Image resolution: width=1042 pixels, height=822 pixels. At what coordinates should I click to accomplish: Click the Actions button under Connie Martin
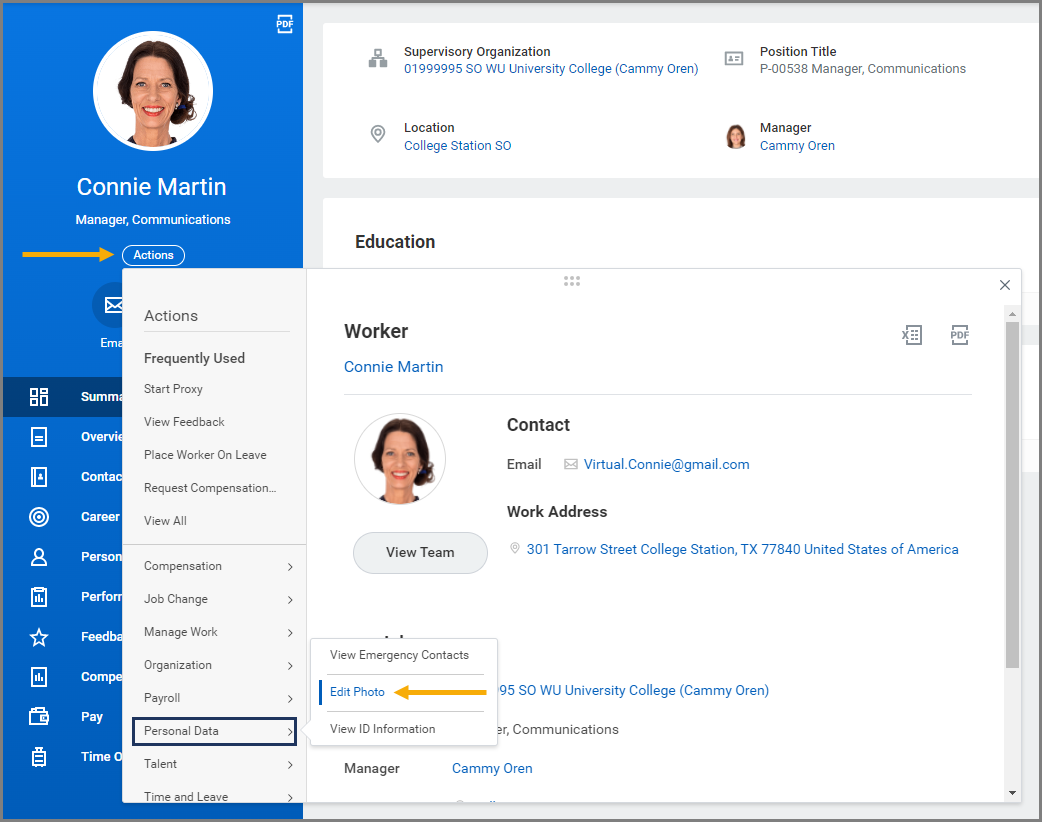point(153,255)
